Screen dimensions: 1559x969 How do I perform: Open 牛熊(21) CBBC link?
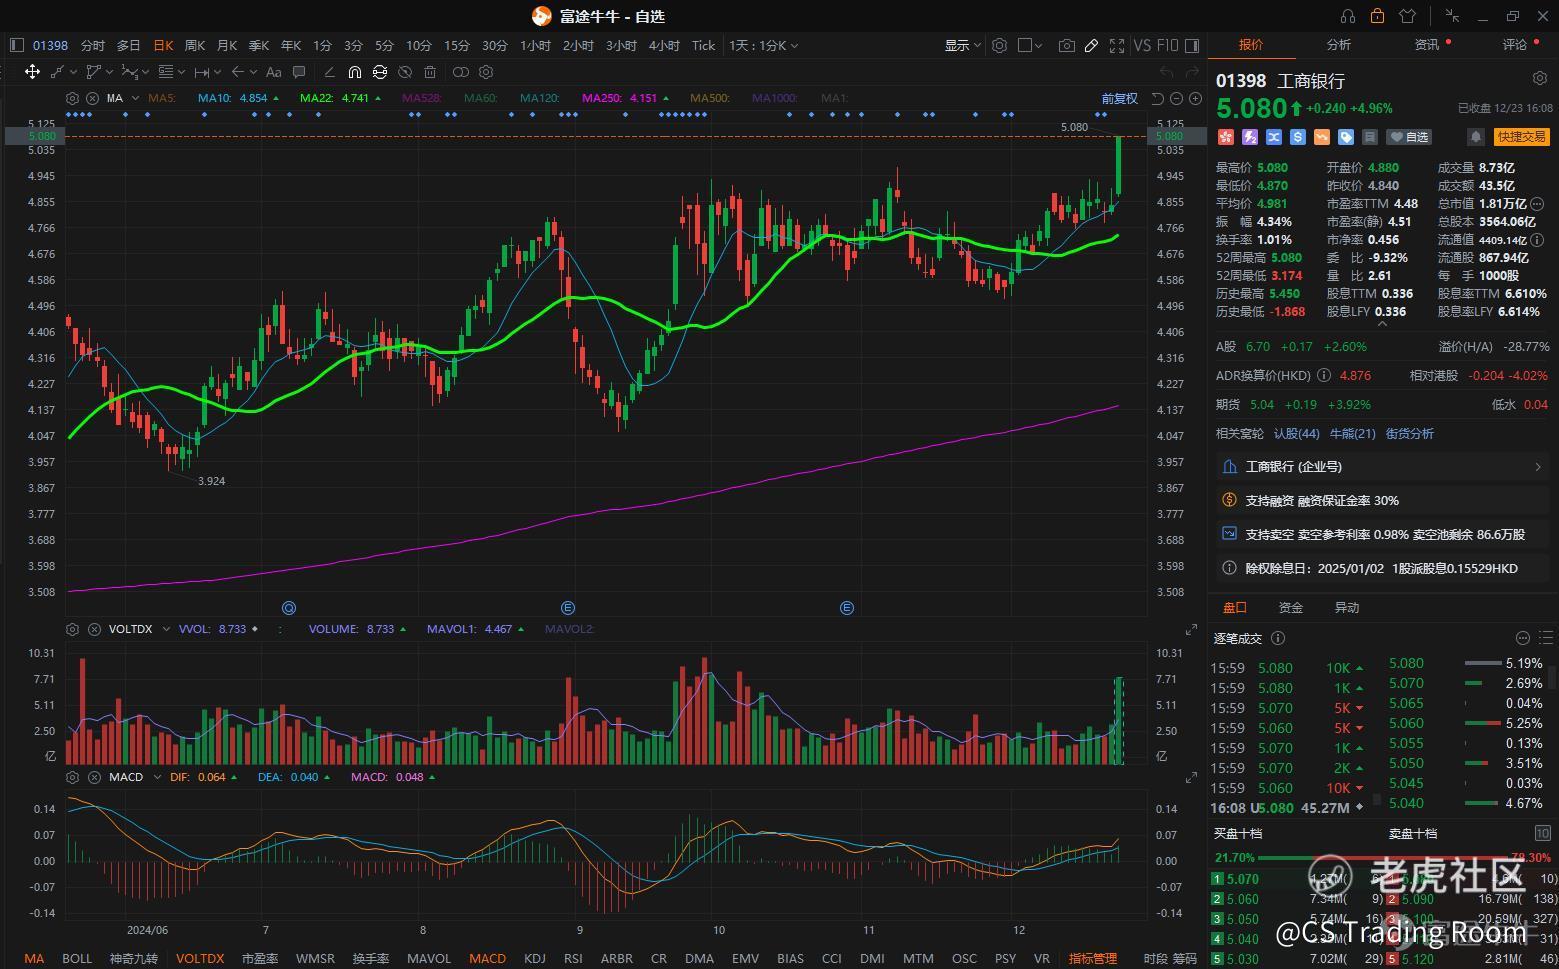[x=1352, y=433]
